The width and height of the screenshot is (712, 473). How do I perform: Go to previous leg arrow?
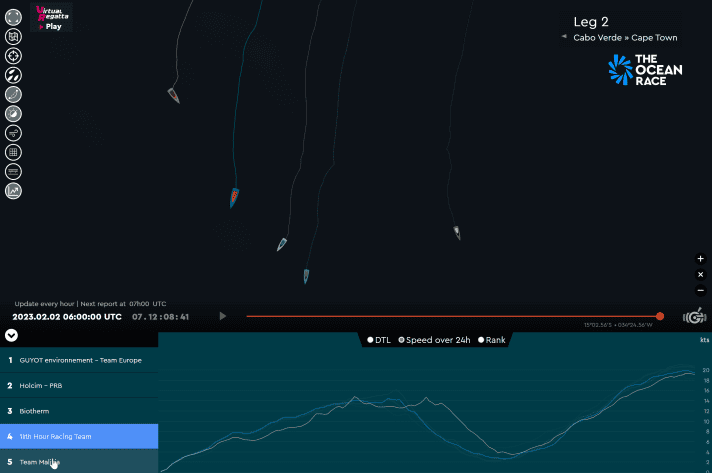pos(564,36)
